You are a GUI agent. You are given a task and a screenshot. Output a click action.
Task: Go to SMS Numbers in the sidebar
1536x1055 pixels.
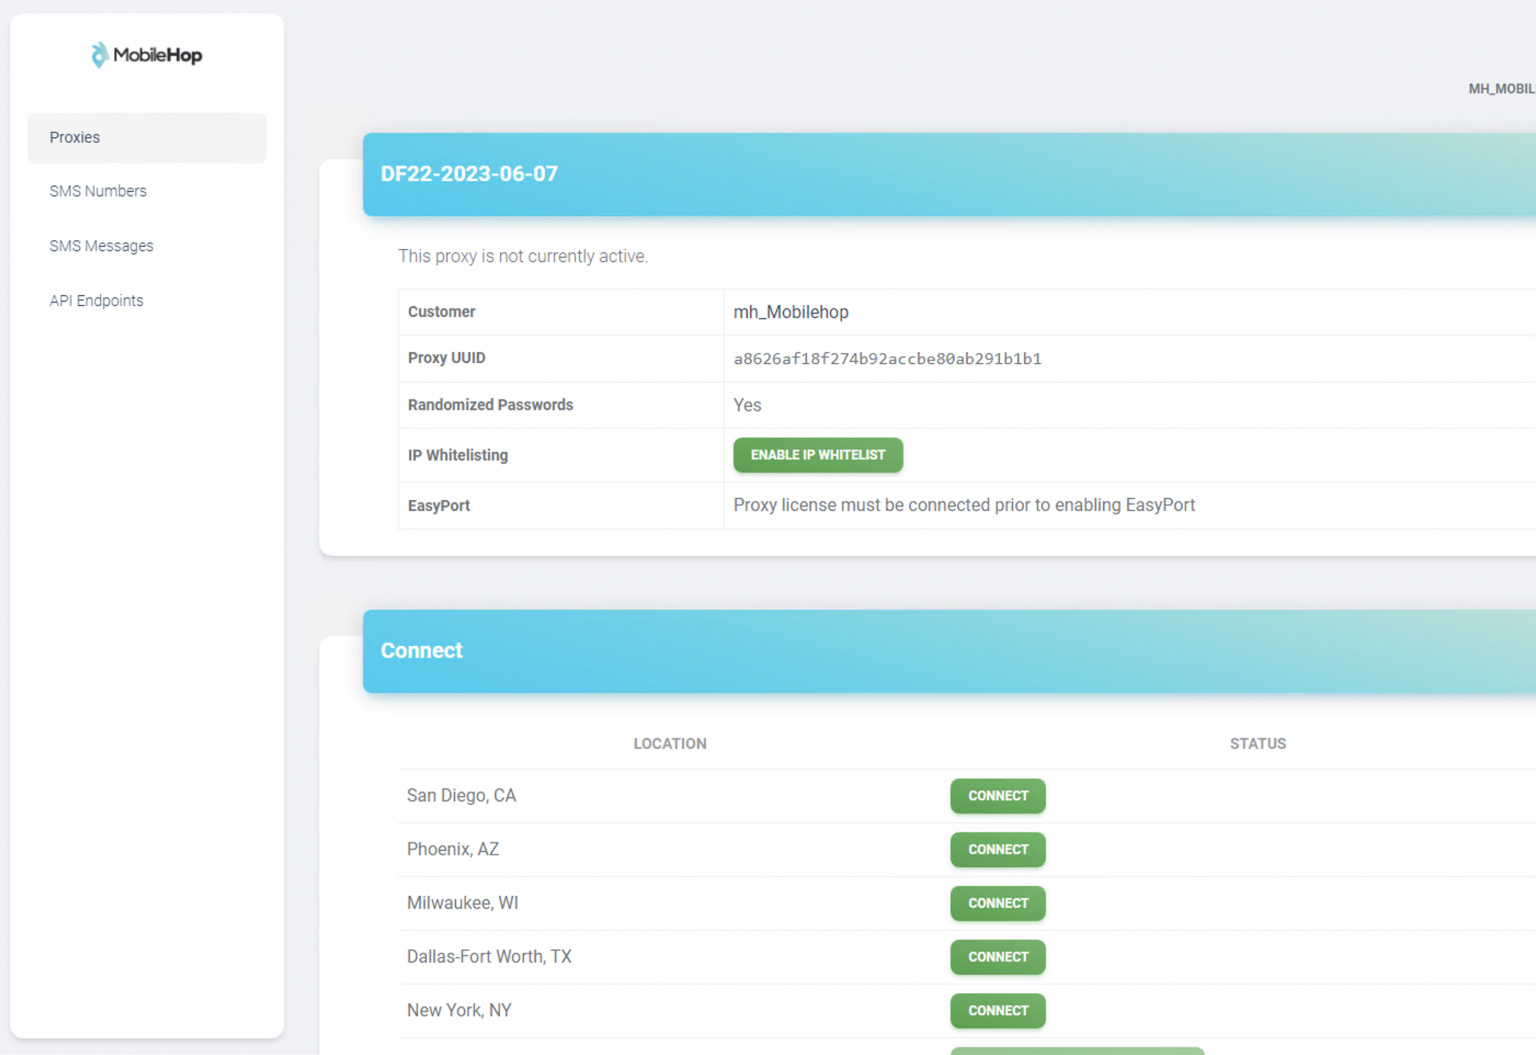pyautogui.click(x=98, y=191)
